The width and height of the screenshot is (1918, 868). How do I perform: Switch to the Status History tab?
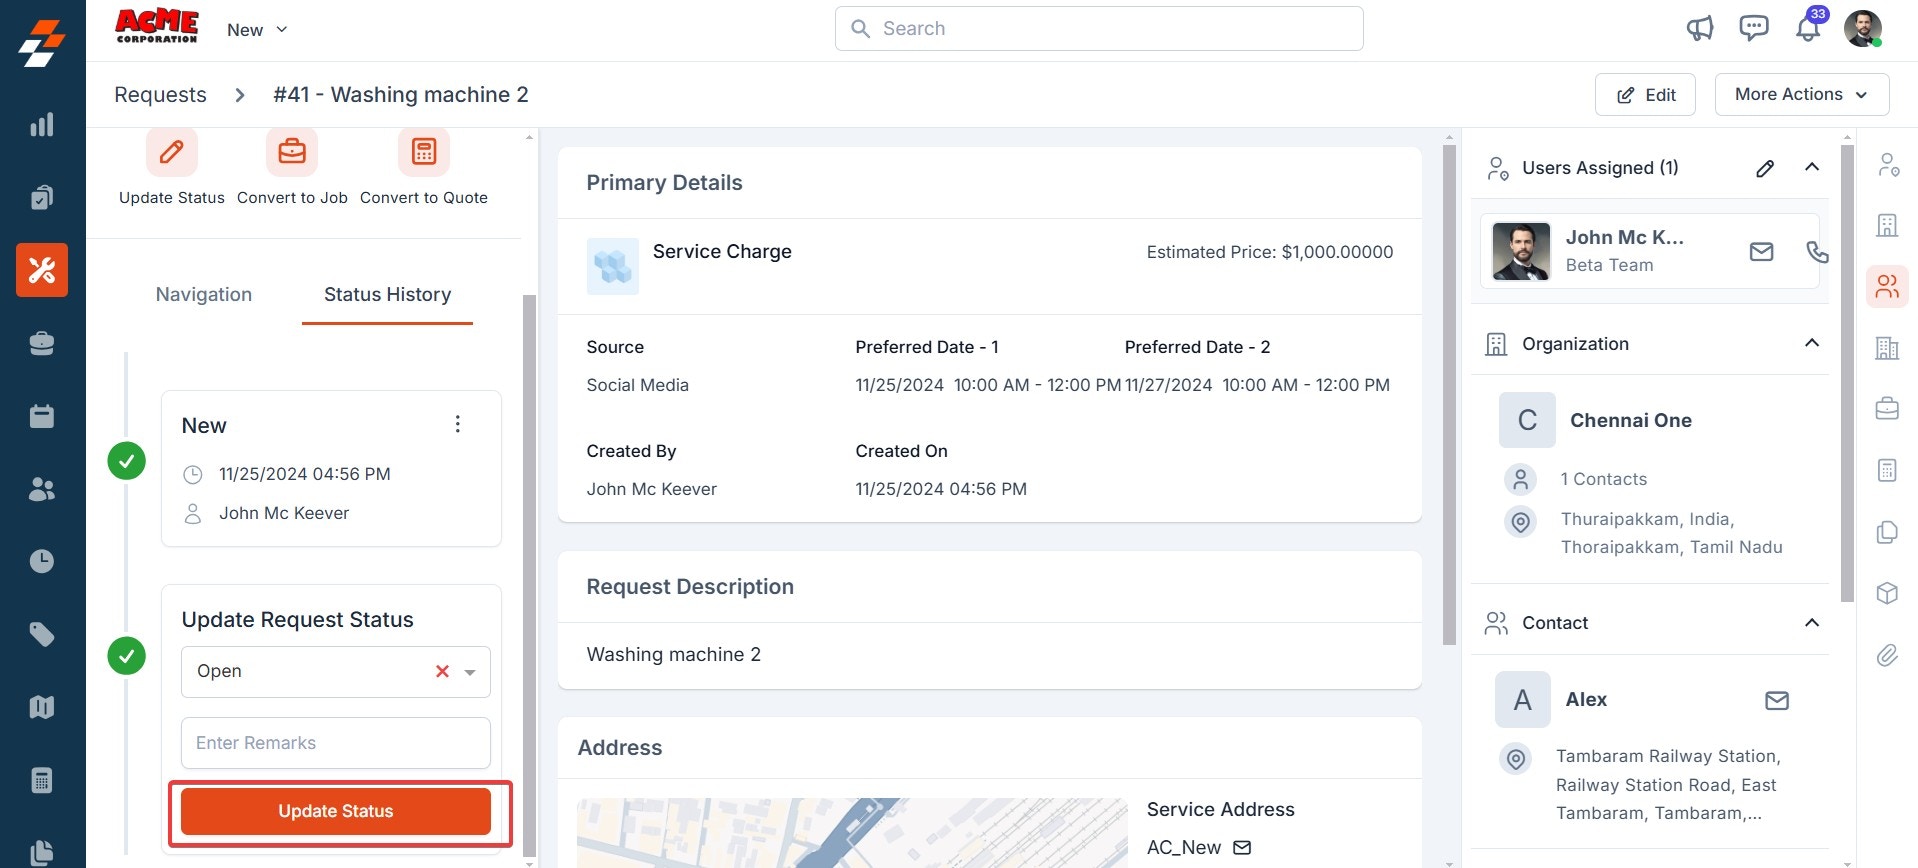[x=387, y=294]
